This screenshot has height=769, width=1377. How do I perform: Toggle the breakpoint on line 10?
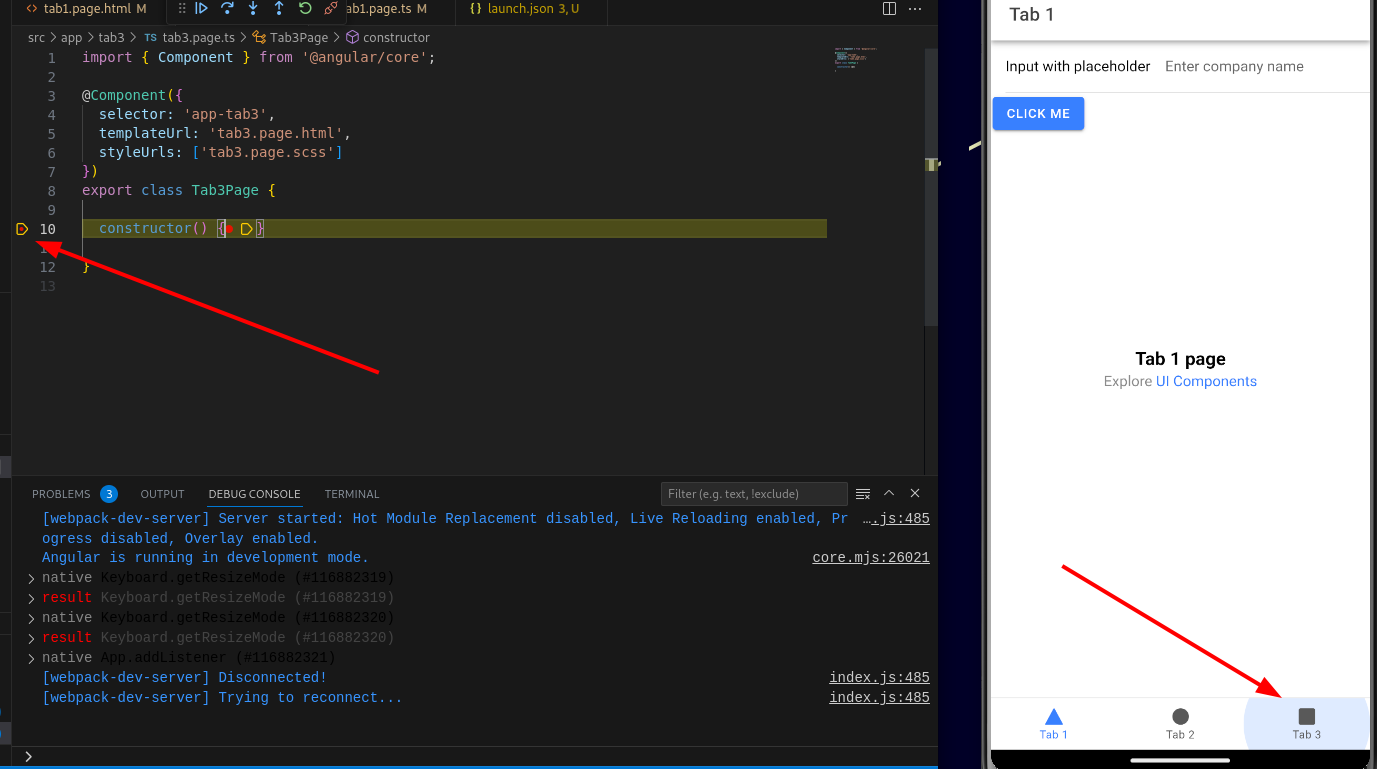click(22, 229)
